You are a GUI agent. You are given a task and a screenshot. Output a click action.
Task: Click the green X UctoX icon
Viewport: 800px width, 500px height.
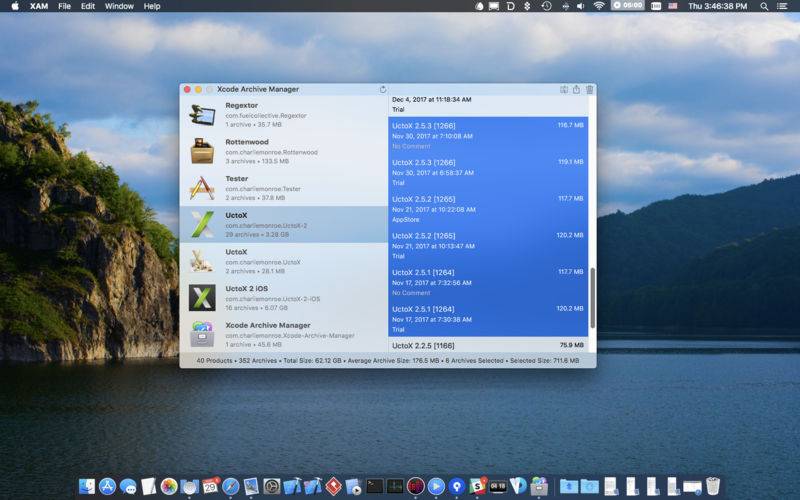pos(202,224)
